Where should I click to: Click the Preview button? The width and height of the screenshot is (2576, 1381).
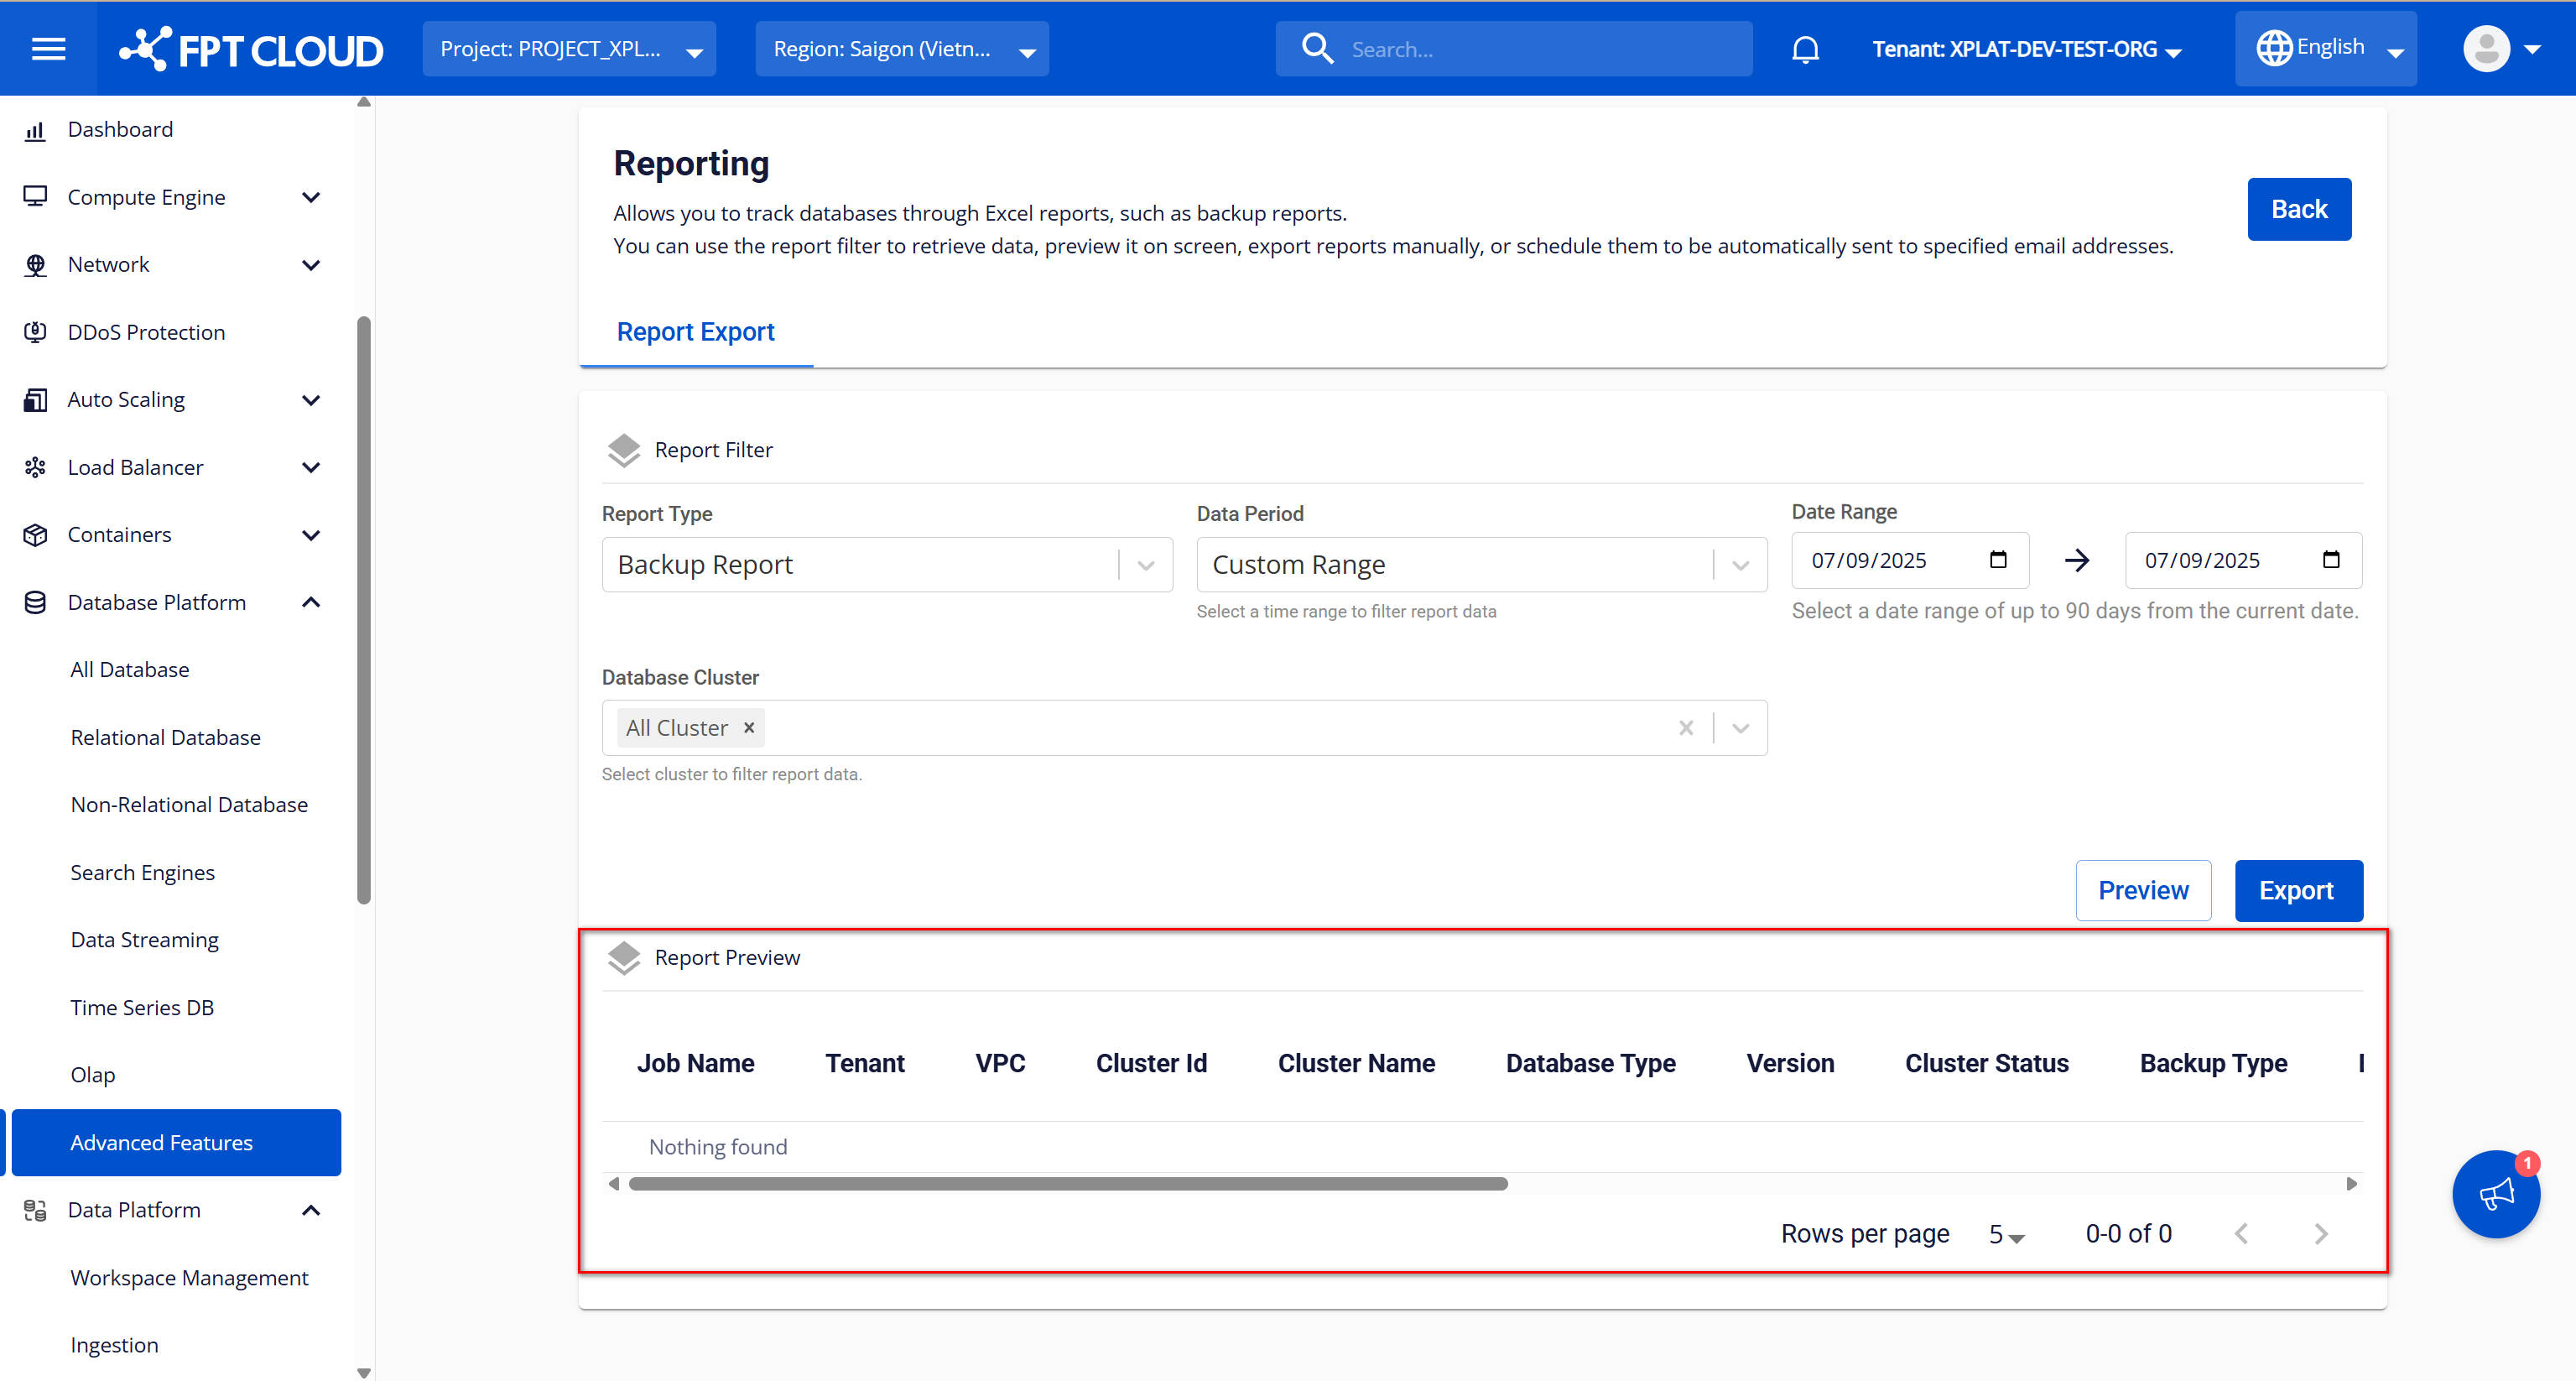pos(2143,890)
